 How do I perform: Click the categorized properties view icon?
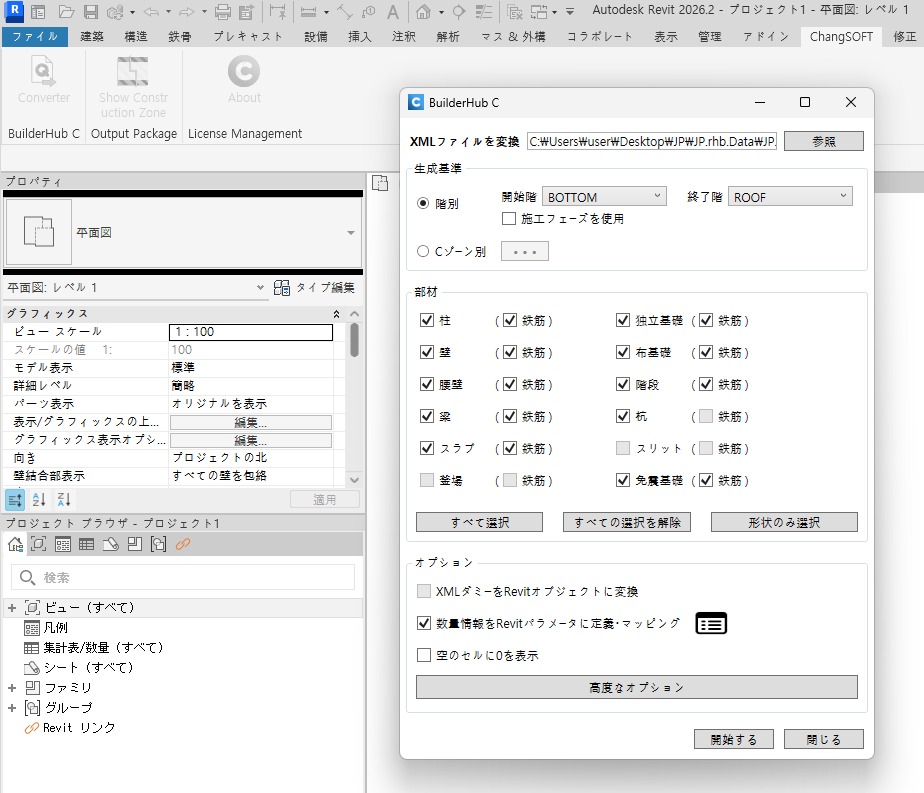coord(15,500)
